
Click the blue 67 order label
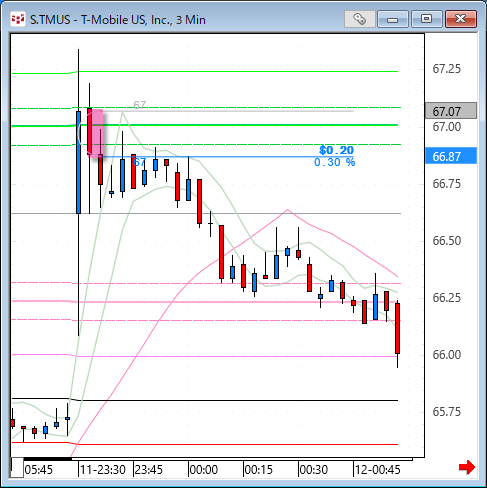[139, 162]
